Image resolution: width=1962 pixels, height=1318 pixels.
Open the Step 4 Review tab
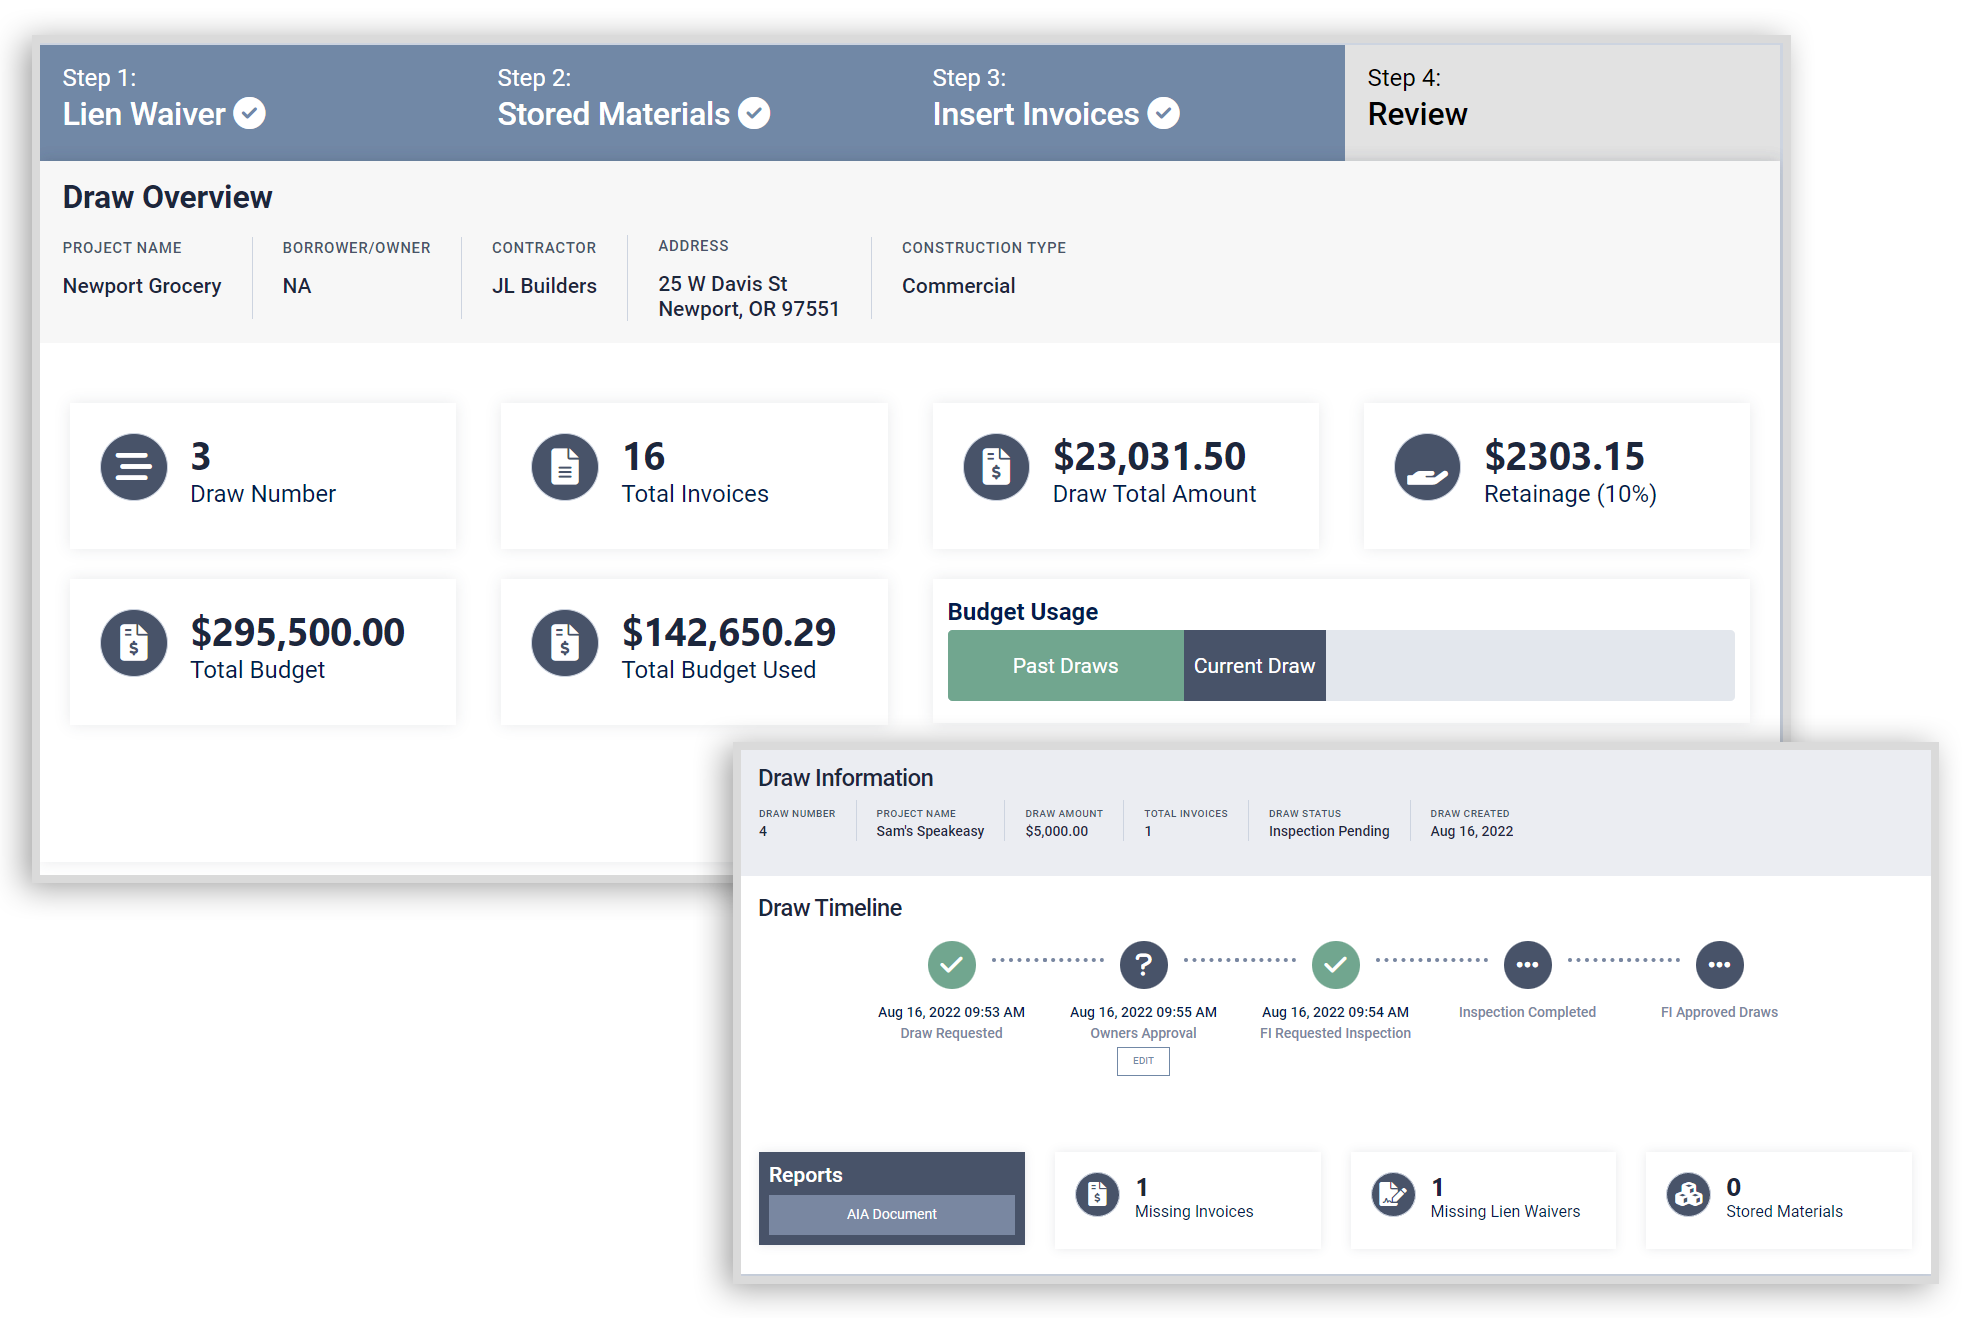1562,103
